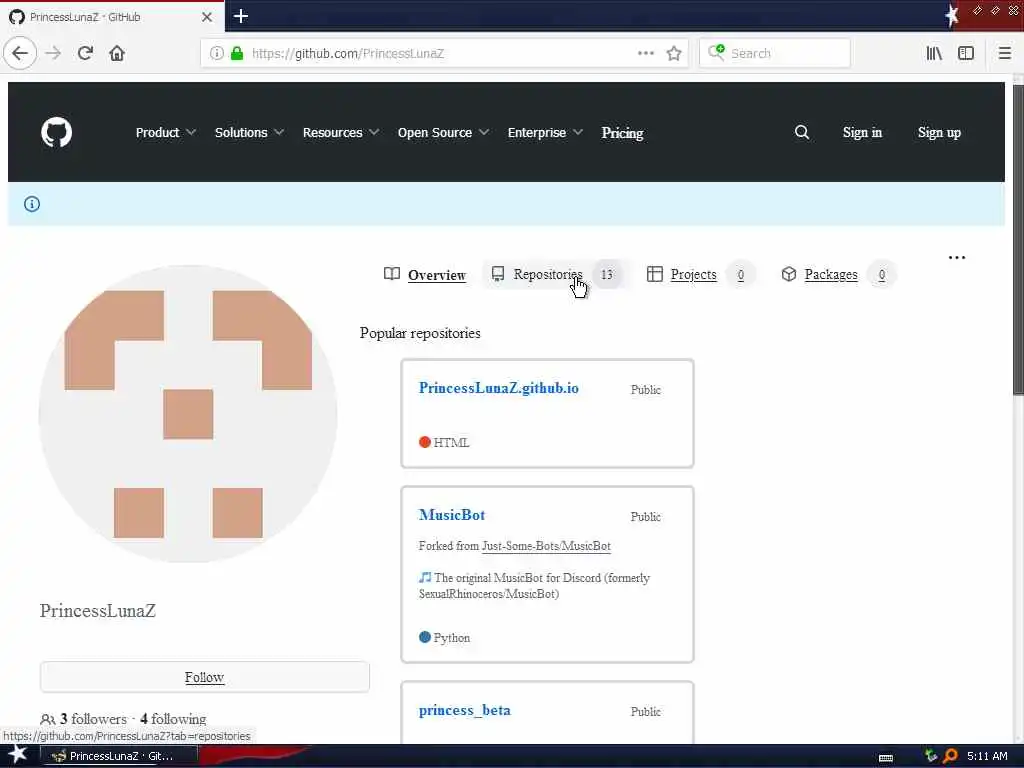Click the PrincessLunaZ taskbar window button
Image resolution: width=1024 pixels, height=768 pixels.
point(118,756)
